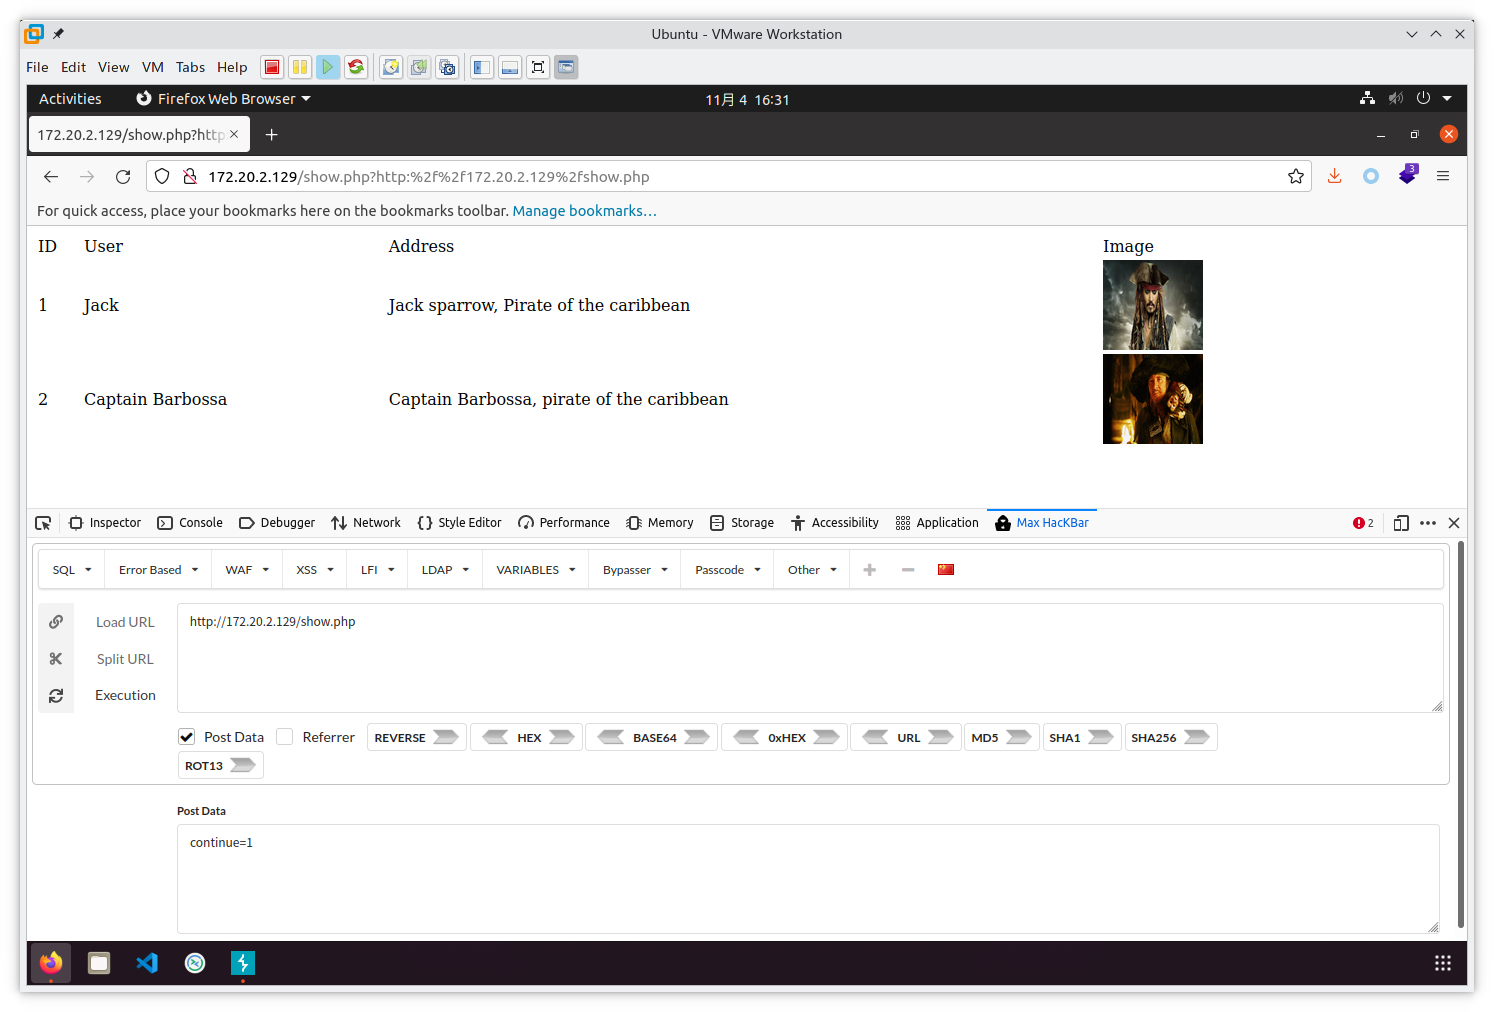Open the snapshot manager icon
Screen dimensions: 1494x1012
click(447, 67)
